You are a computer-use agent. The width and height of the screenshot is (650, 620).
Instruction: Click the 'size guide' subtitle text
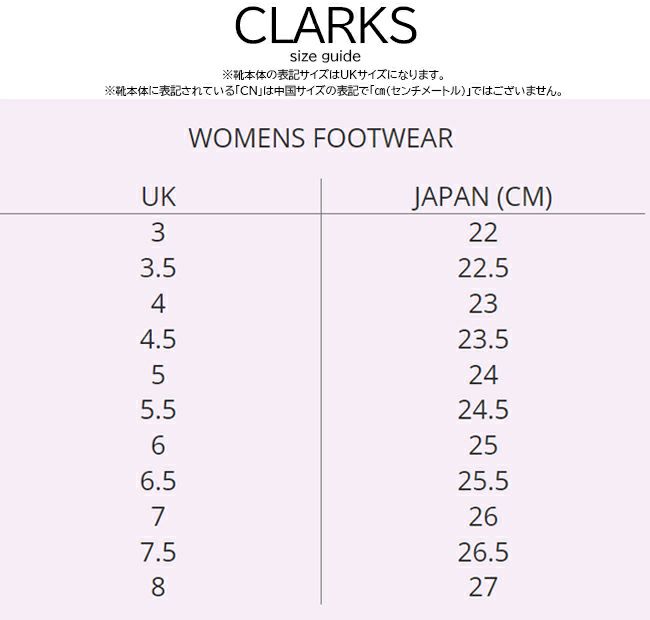(x=324, y=56)
